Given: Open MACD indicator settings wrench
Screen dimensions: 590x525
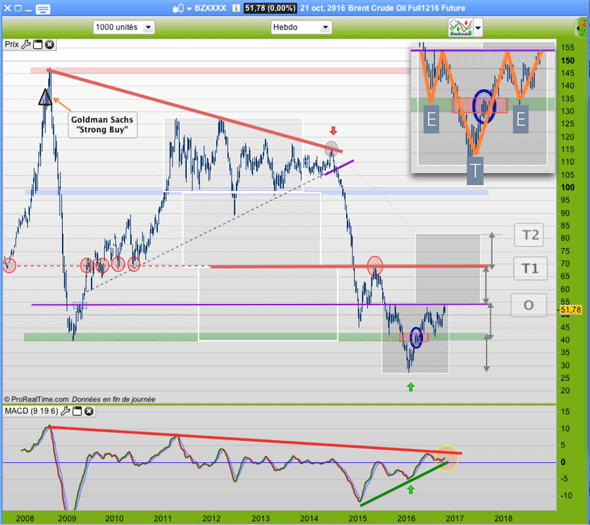Looking at the screenshot, I should 65,411.
